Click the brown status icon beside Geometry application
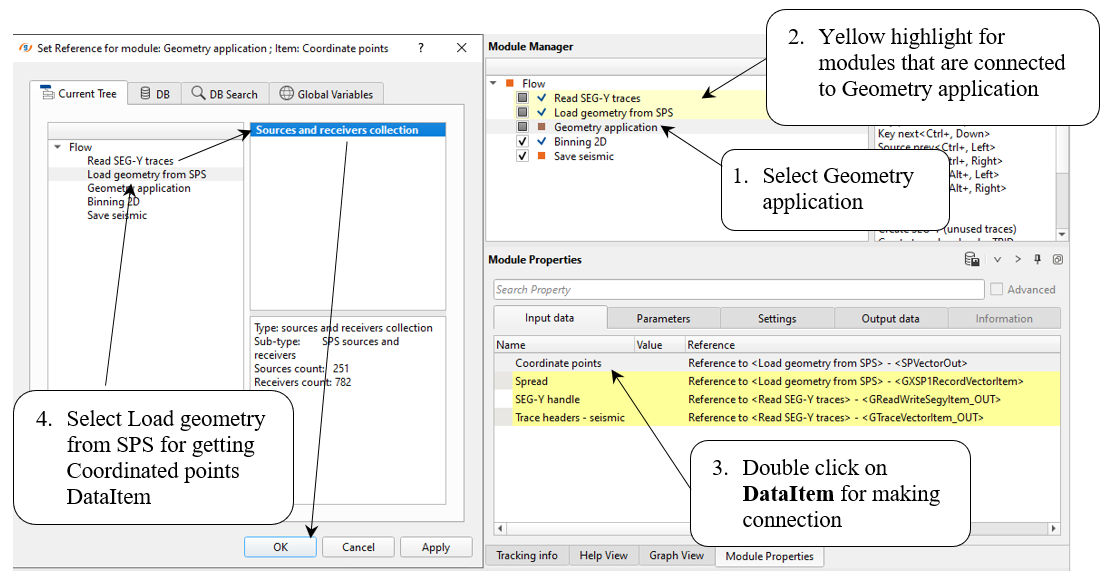Viewport: 1104px width, 578px height. [x=542, y=128]
